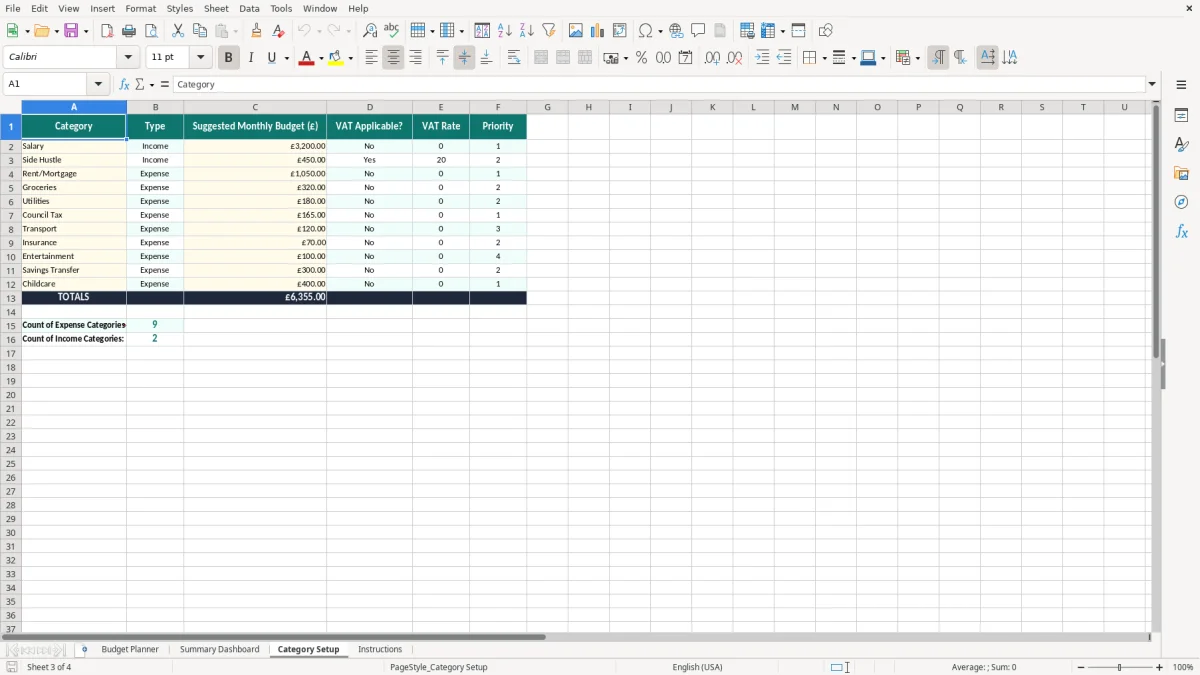Apply yellow highlighting color swatch
This screenshot has width=1200, height=675.
click(x=336, y=58)
